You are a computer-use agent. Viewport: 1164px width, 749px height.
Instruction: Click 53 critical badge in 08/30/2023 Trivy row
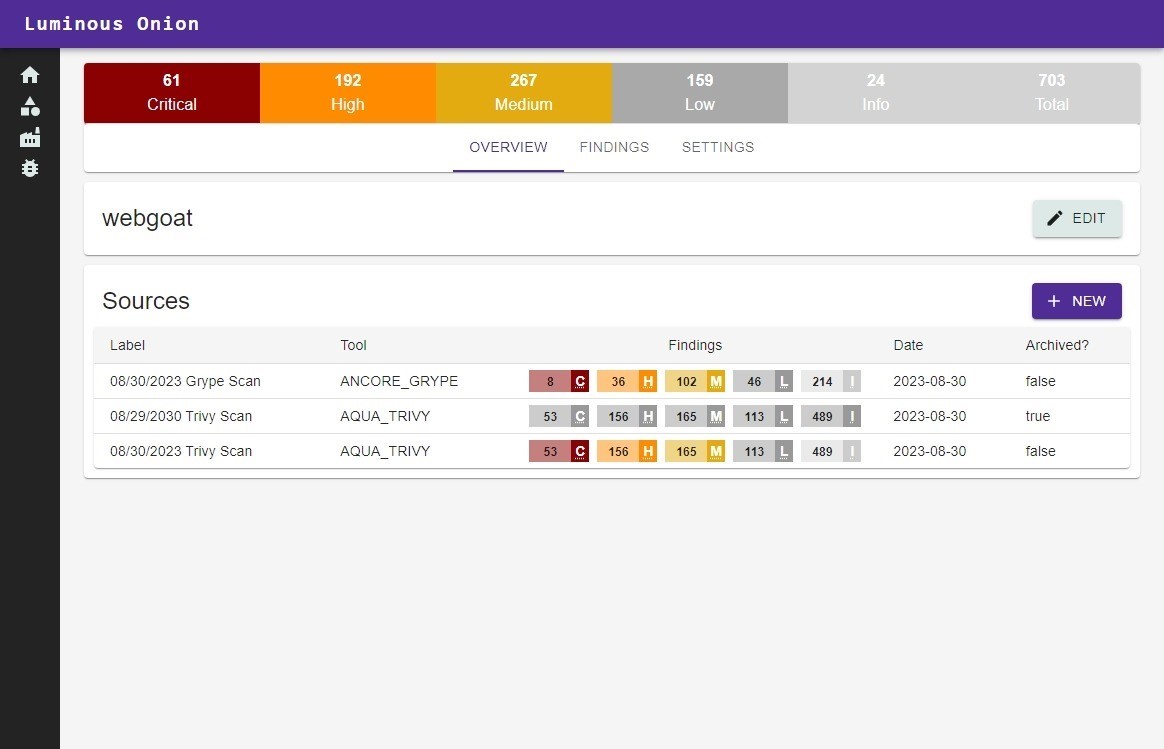point(558,451)
